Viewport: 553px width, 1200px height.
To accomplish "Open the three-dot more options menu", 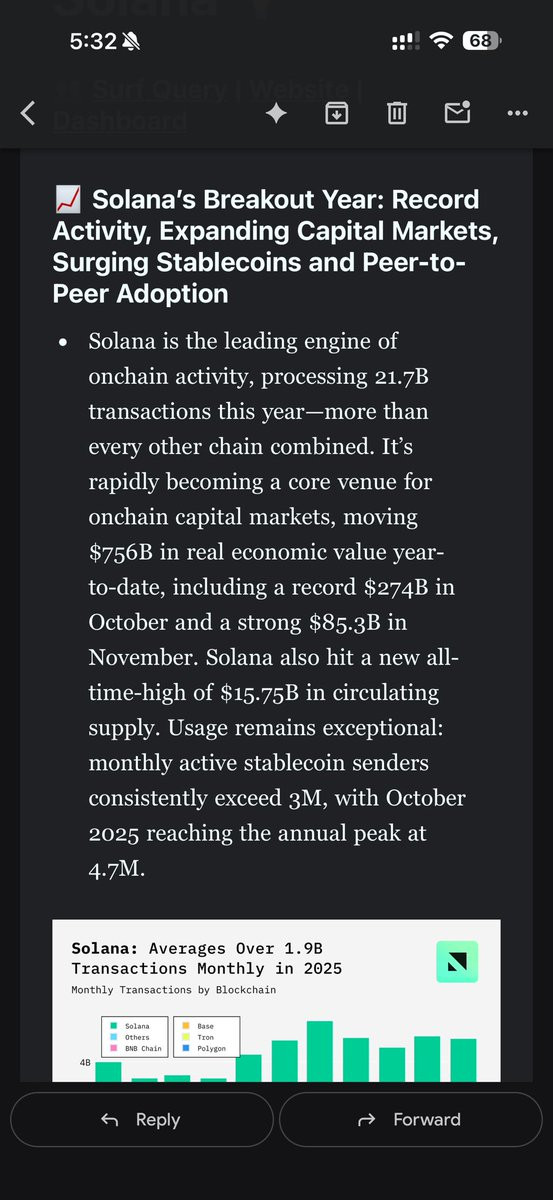I will point(517,114).
